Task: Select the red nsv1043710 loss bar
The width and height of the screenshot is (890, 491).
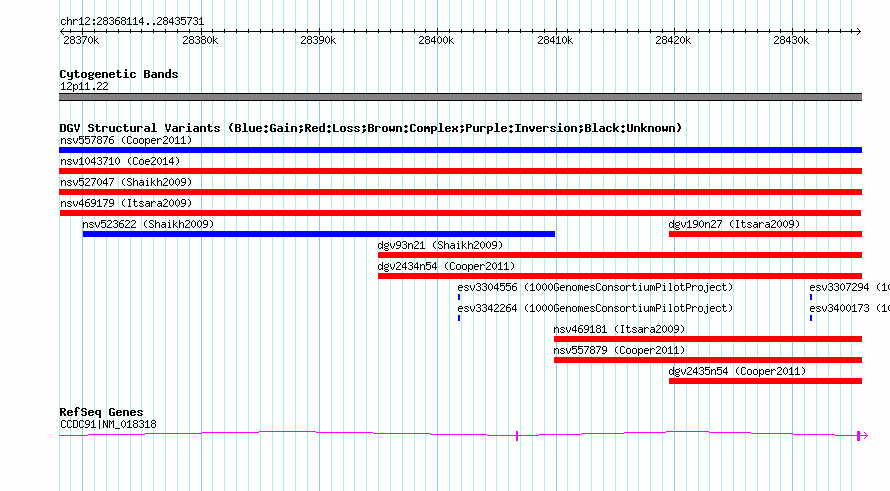Action: click(460, 171)
